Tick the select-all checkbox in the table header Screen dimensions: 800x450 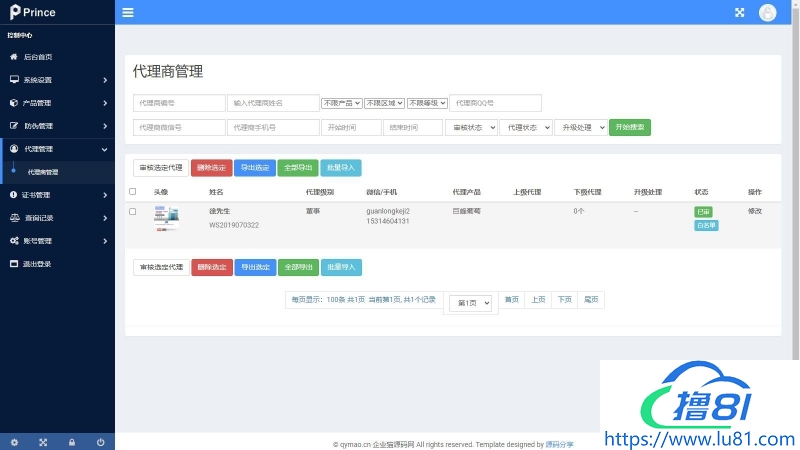click(x=133, y=191)
